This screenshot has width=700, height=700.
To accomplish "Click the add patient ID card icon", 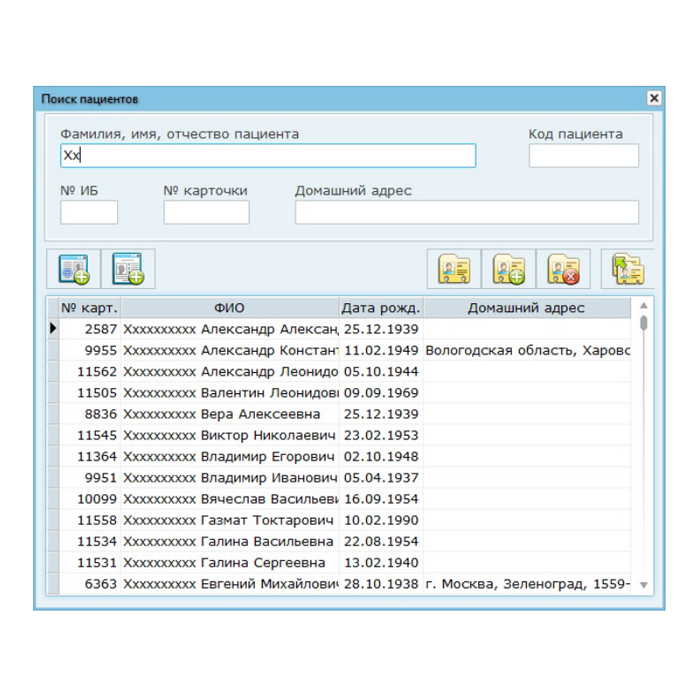I will pyautogui.click(x=127, y=269).
